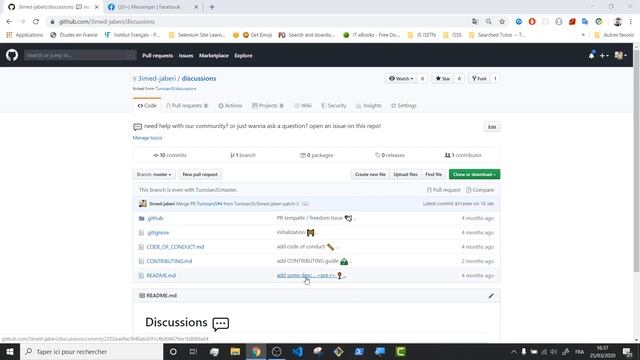
Task: Open the .gitignore file
Action: pyautogui.click(x=158, y=233)
